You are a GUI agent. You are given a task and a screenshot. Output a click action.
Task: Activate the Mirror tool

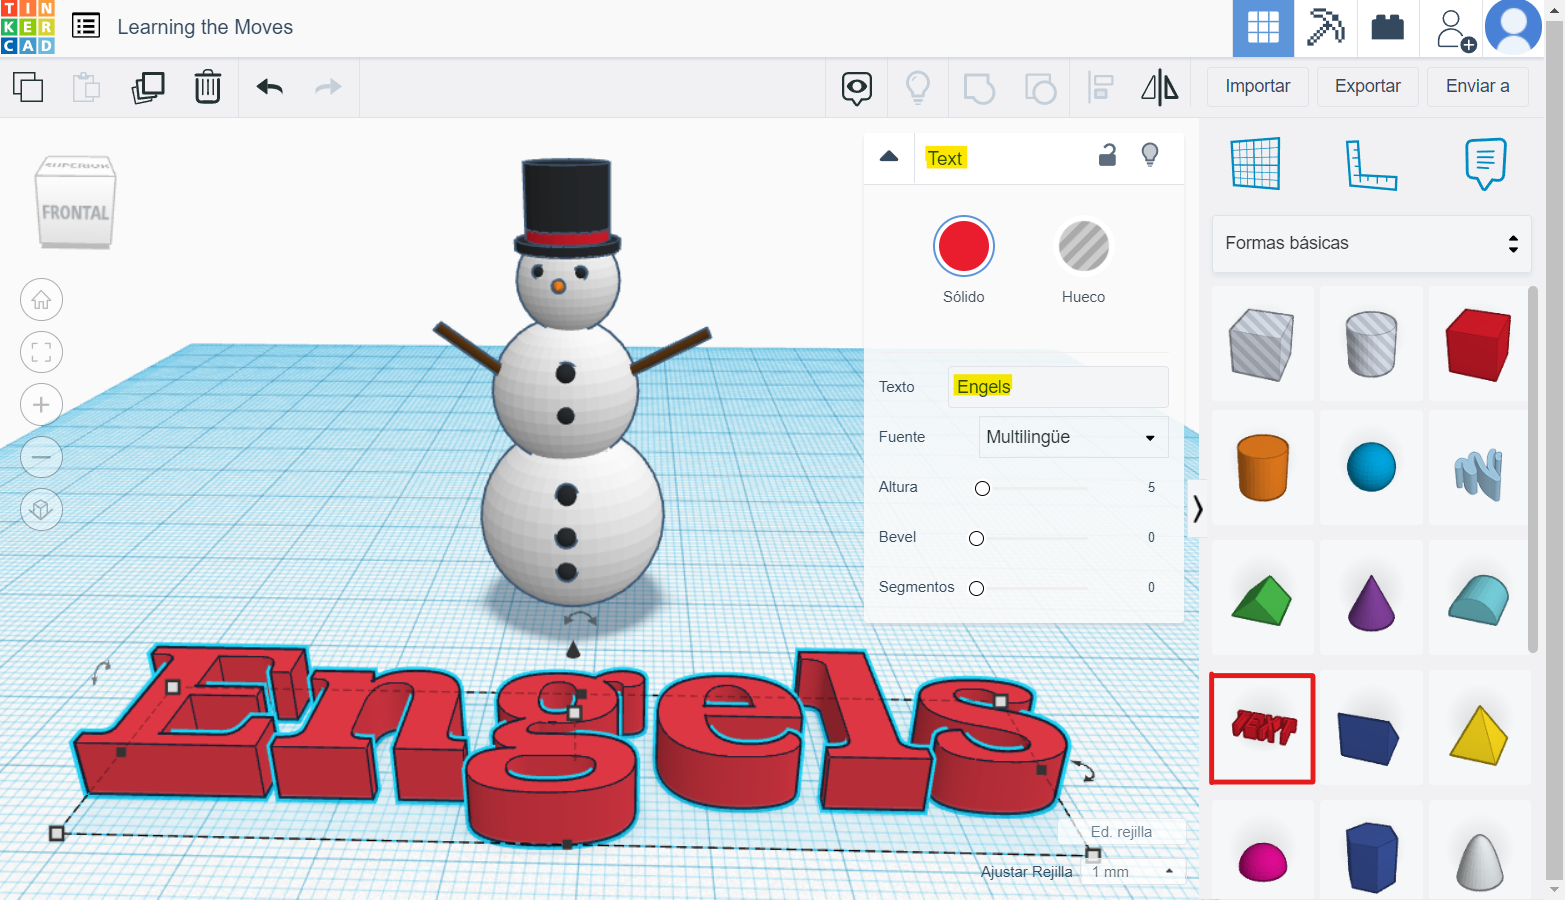click(1160, 88)
